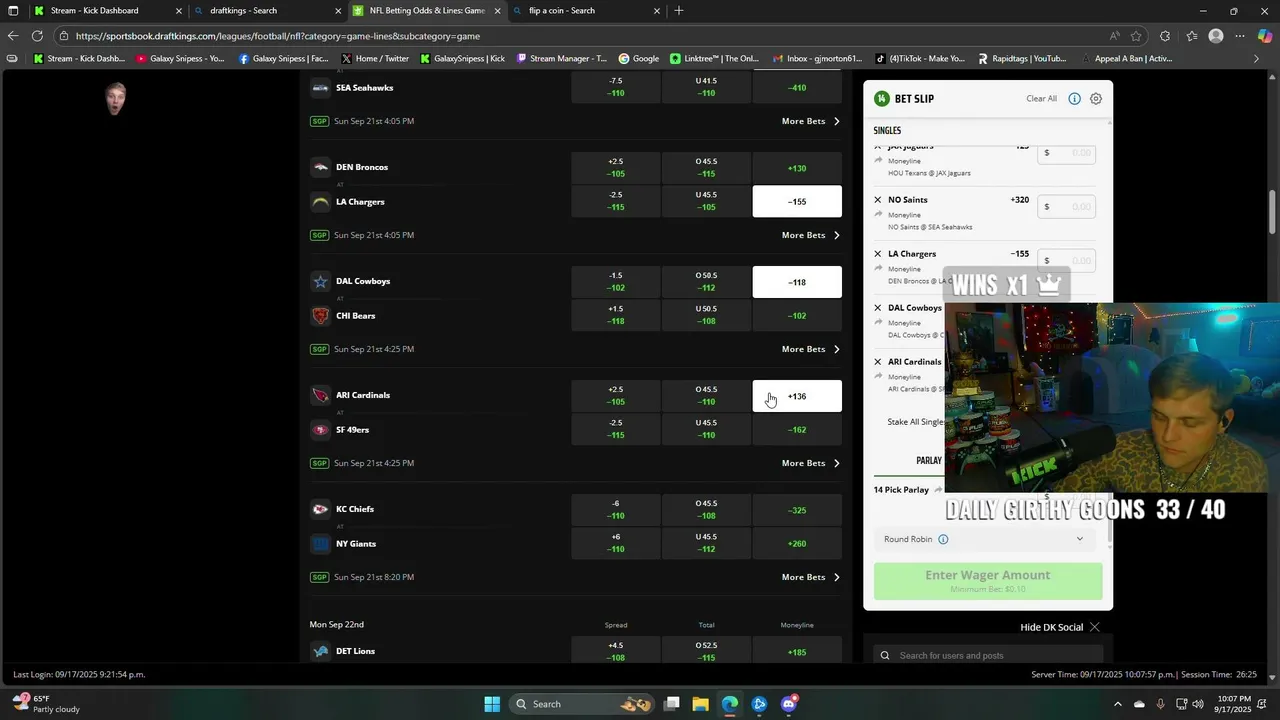Click CHI Bears team logo
The width and height of the screenshot is (1280, 720).
[x=320, y=316]
